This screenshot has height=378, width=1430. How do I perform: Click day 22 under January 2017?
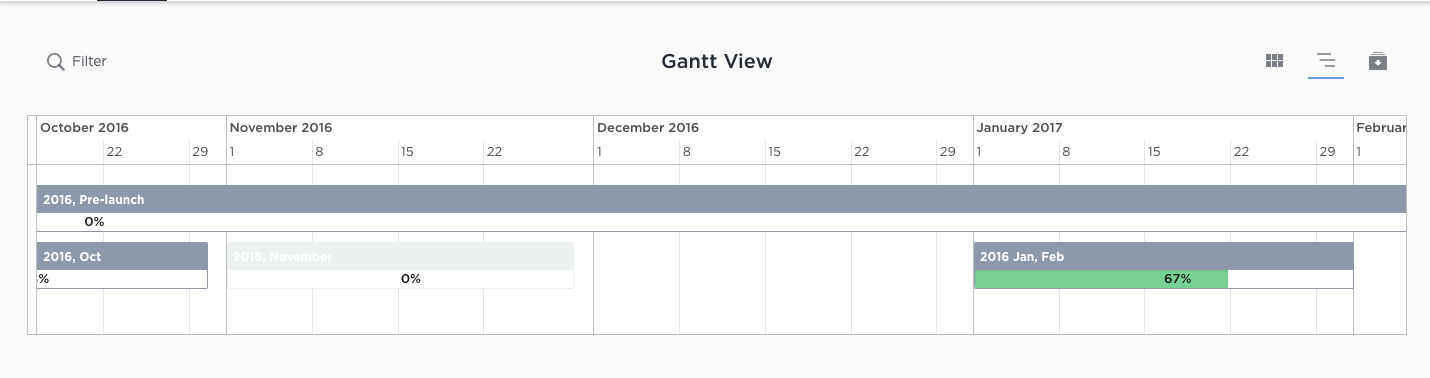point(1241,152)
